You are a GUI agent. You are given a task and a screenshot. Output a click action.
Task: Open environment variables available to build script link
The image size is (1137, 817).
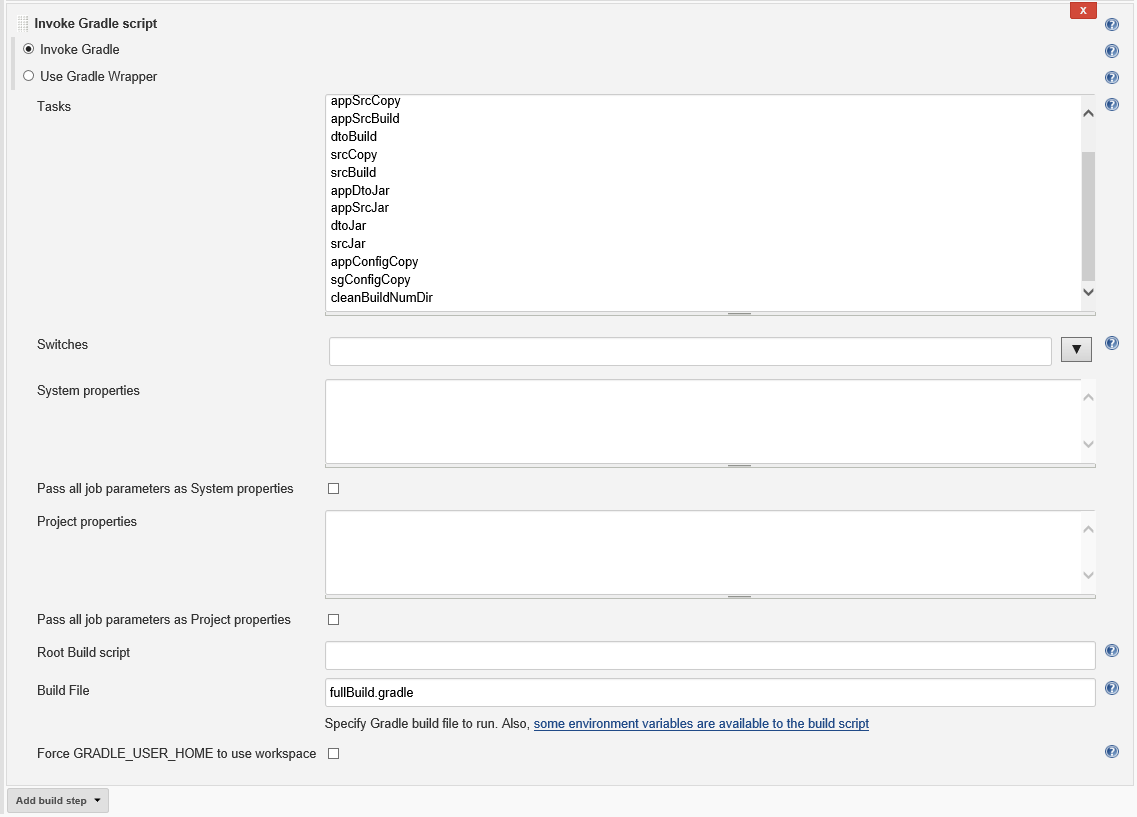[701, 723]
